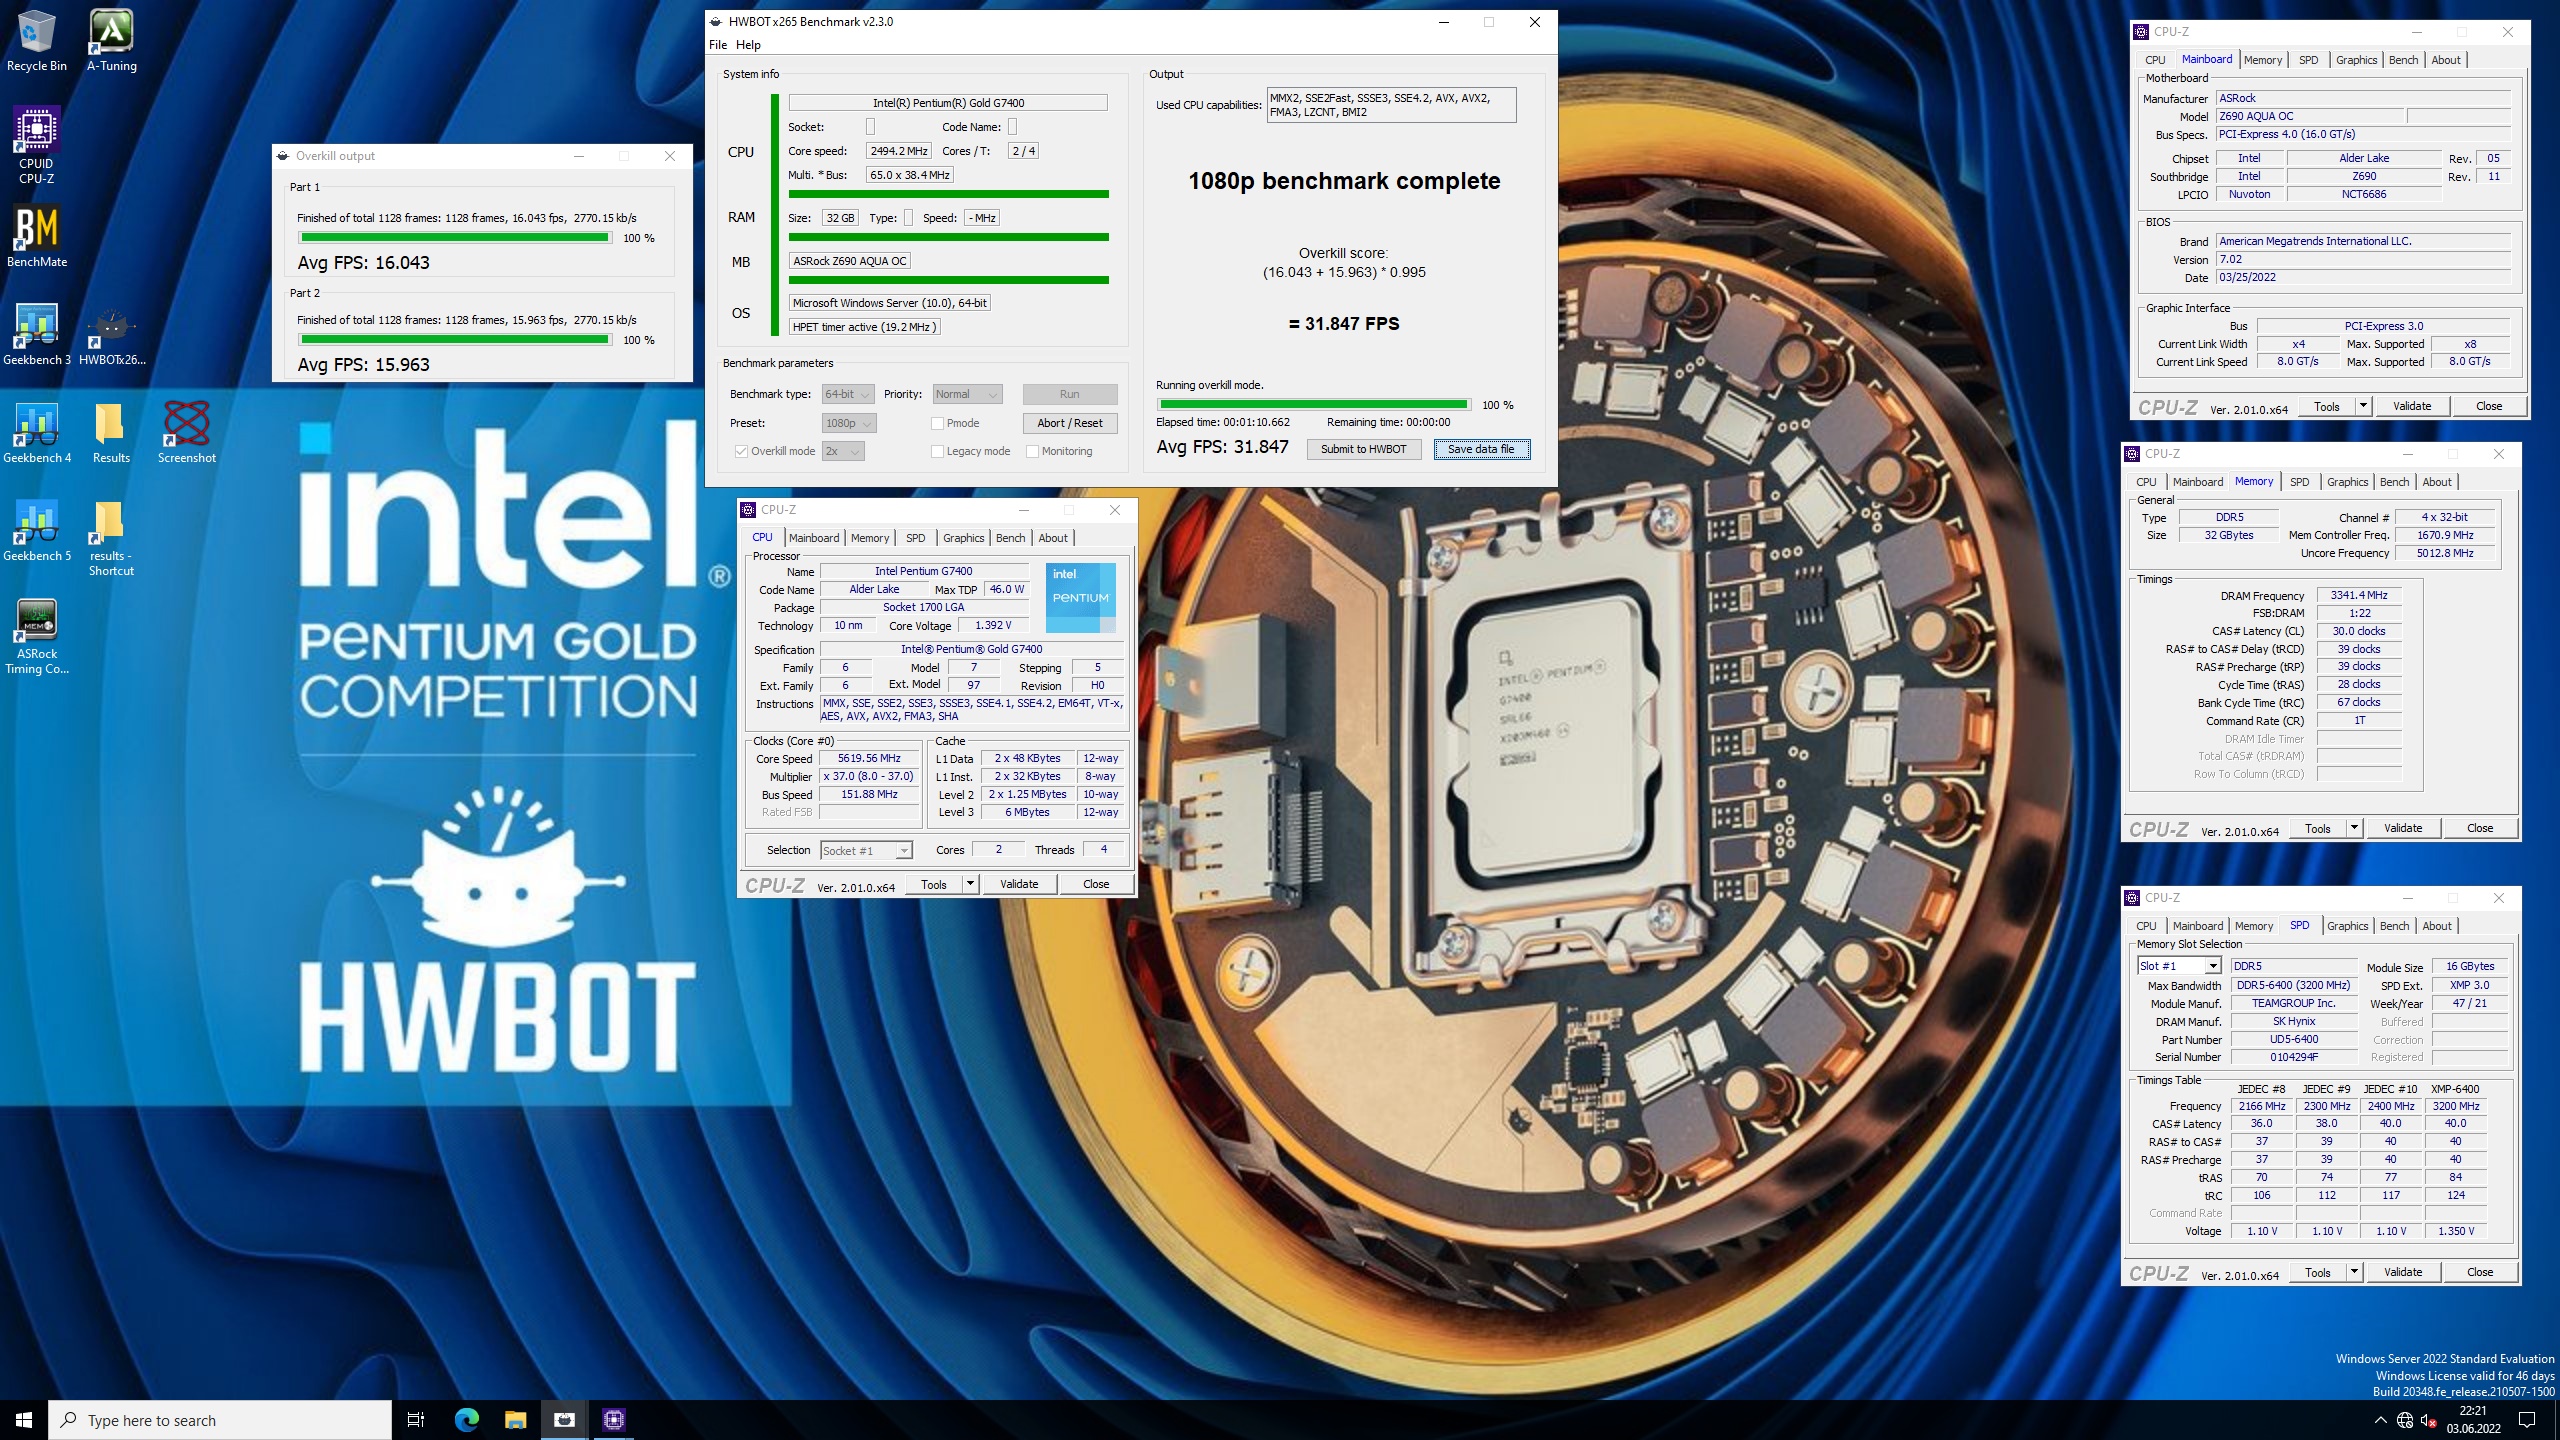The width and height of the screenshot is (2560, 1440).
Task: Click the Part 1 progress bar
Action: tap(455, 238)
